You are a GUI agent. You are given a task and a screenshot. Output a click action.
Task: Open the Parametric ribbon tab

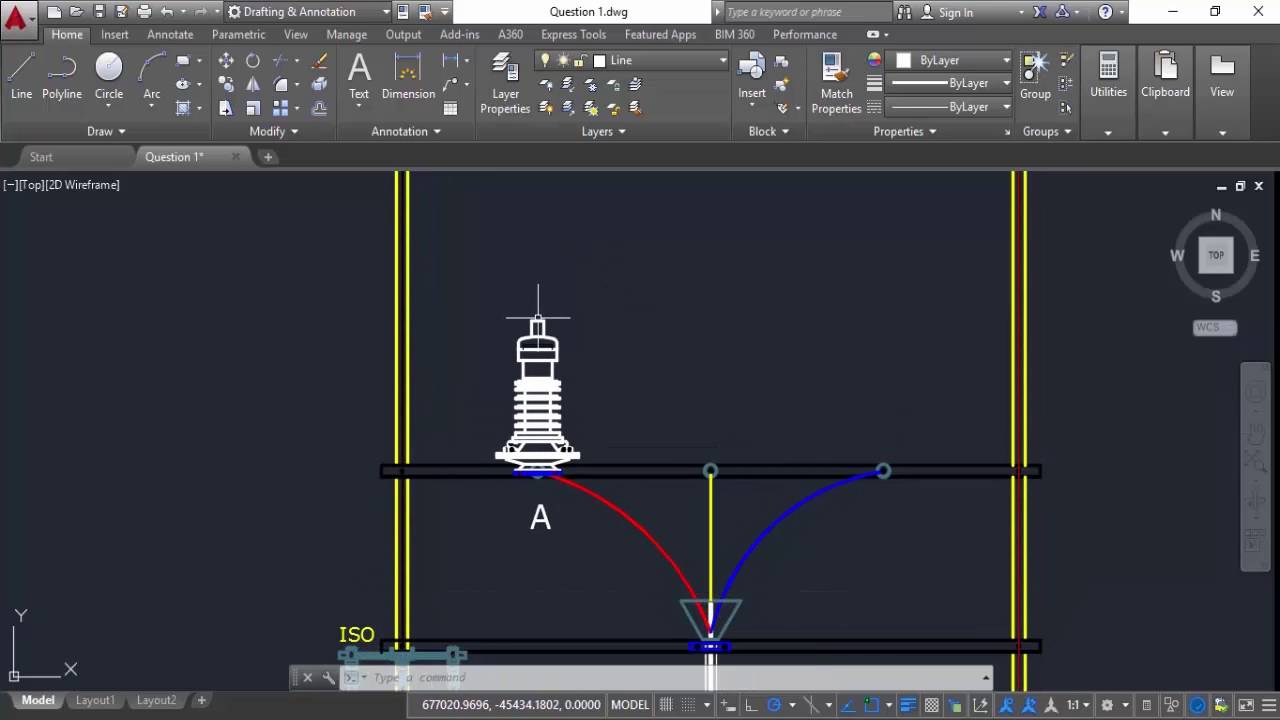click(238, 34)
